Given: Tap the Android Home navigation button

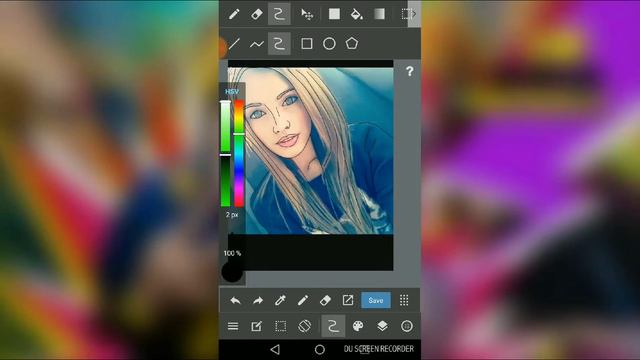Looking at the screenshot, I should tap(320, 349).
